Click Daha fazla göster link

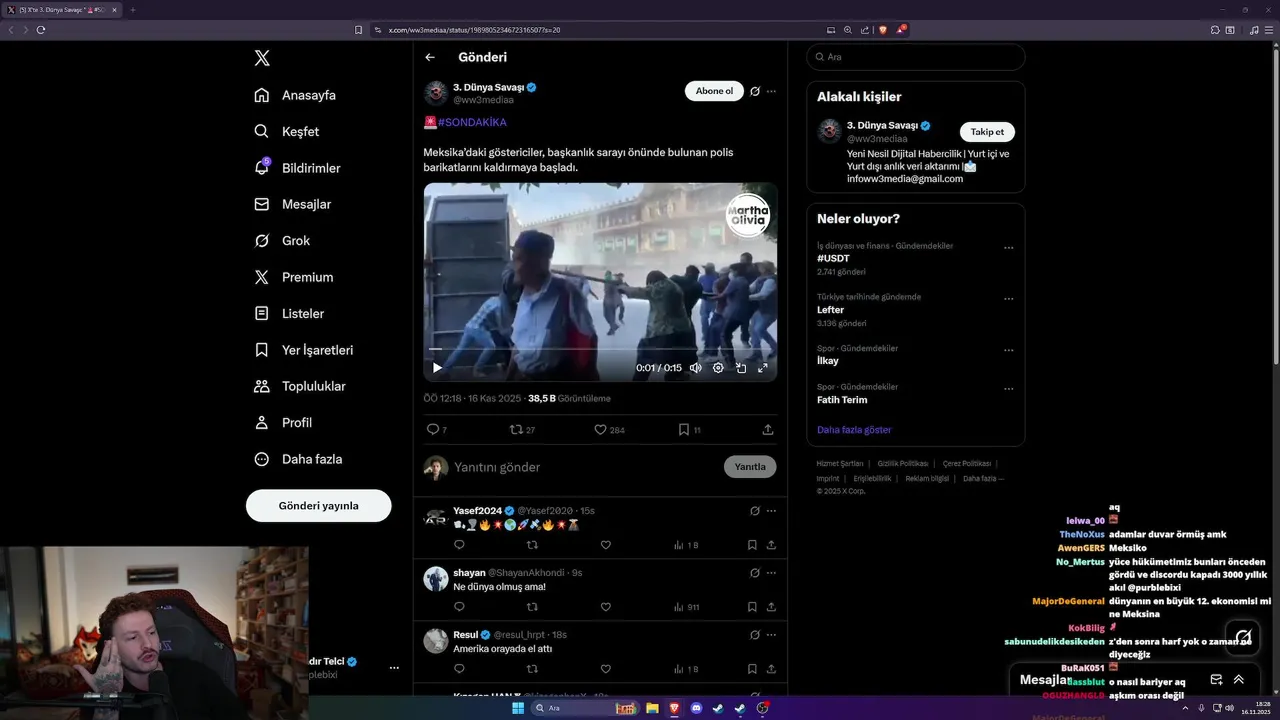click(x=854, y=430)
